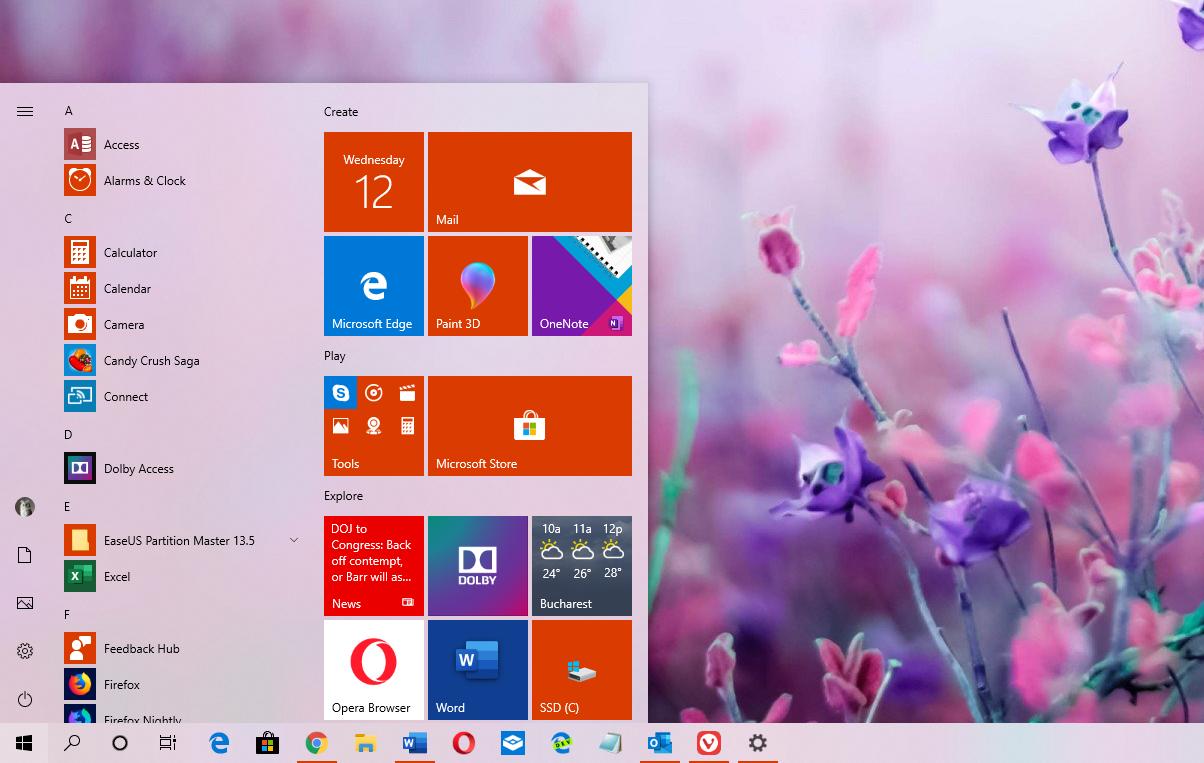Click the letter D group header

pos(69,435)
